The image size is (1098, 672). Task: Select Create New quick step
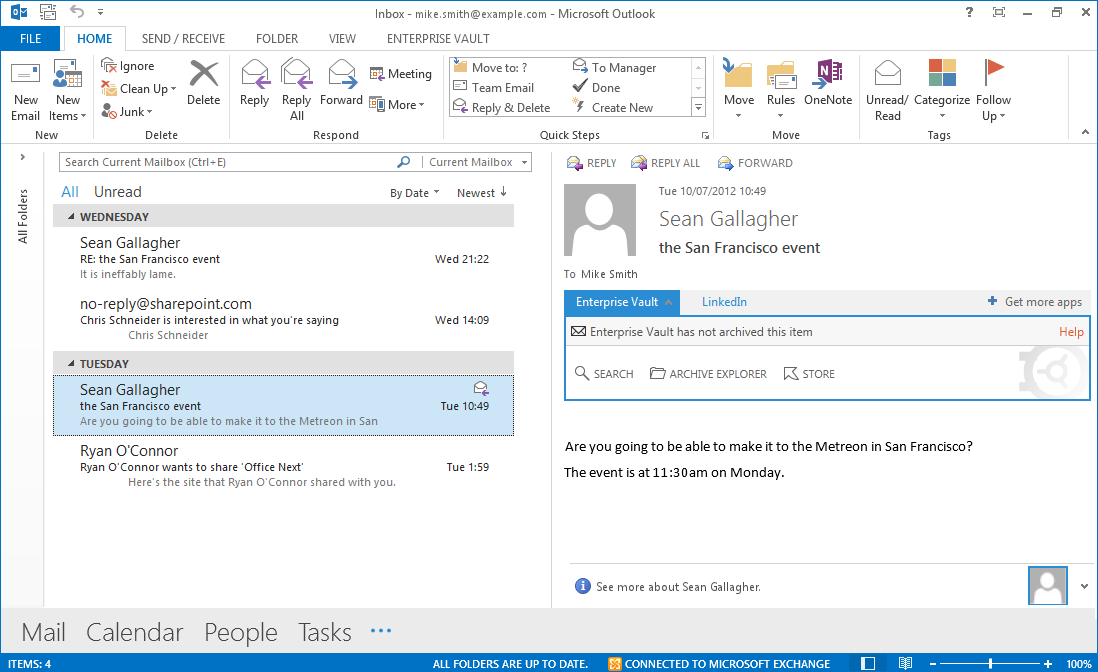[613, 107]
